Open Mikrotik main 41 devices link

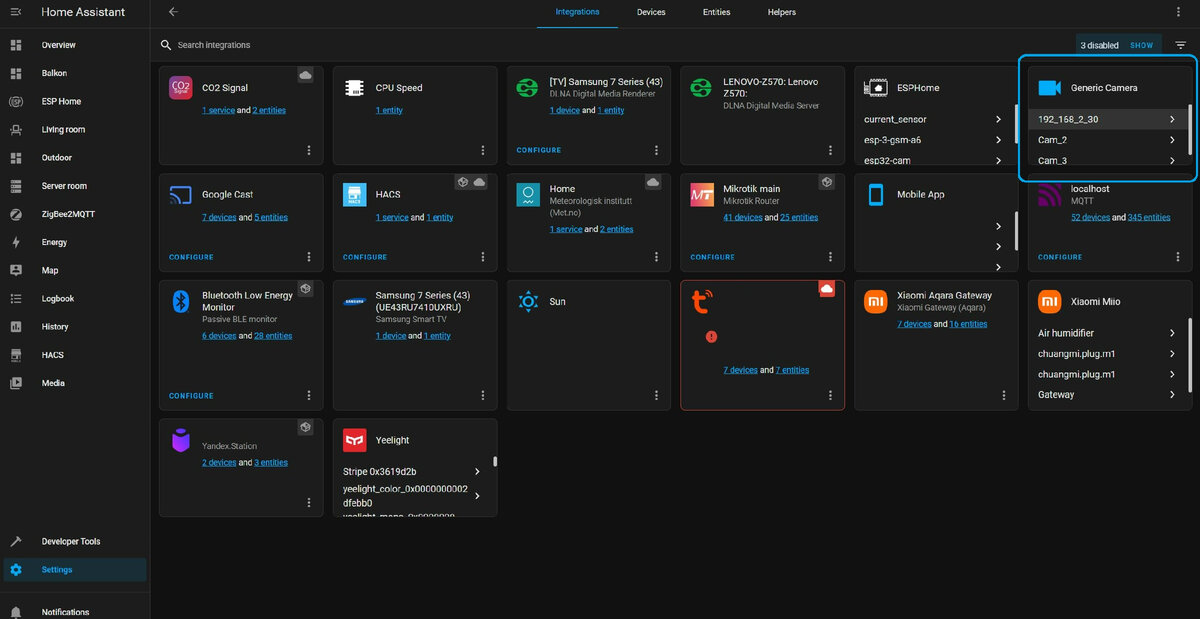[743, 217]
